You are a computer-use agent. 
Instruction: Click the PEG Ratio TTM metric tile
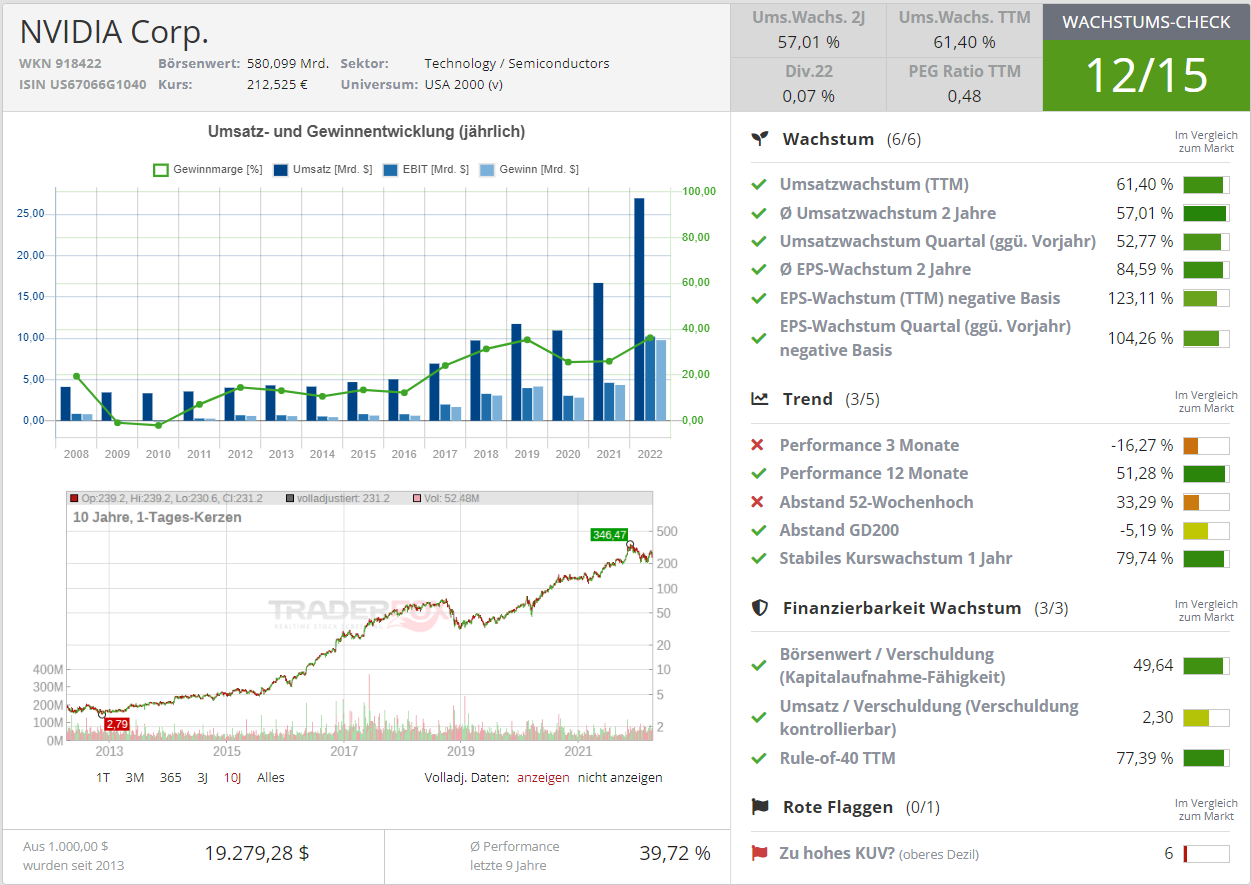pos(964,84)
